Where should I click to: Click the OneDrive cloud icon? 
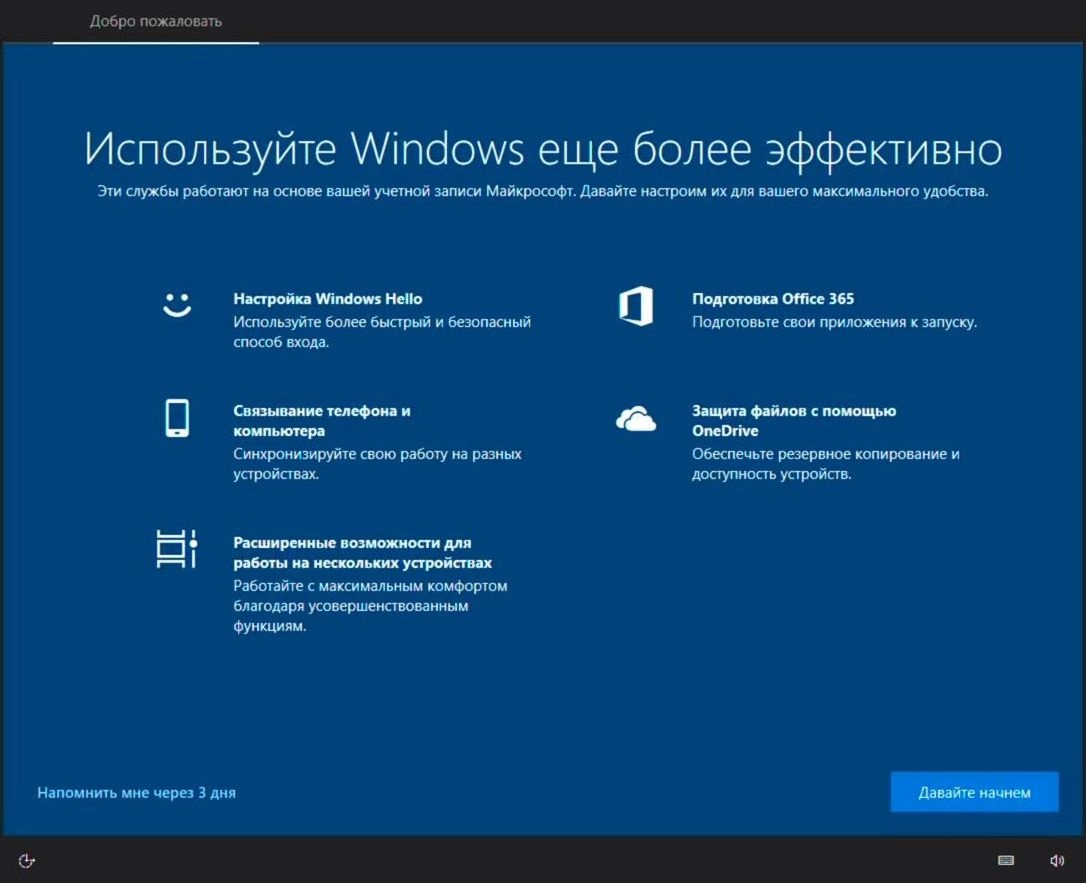pos(636,420)
